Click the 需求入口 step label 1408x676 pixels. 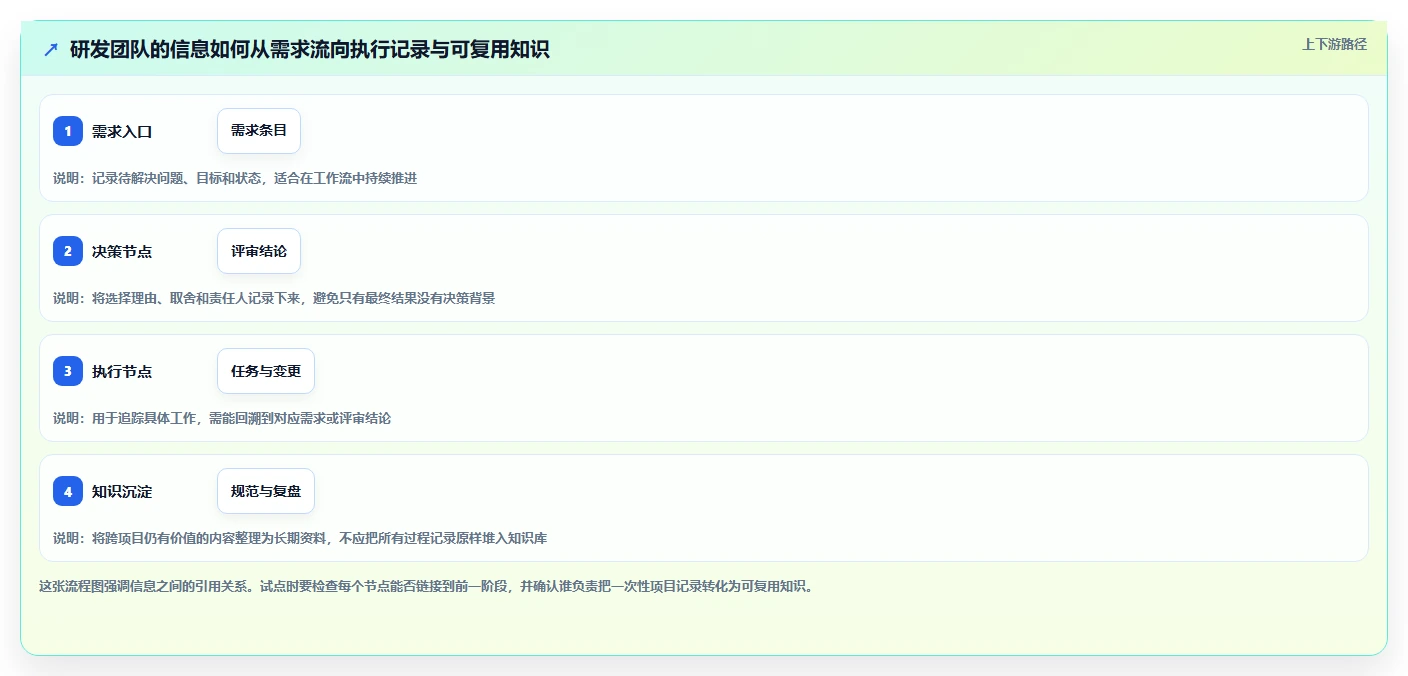(122, 131)
